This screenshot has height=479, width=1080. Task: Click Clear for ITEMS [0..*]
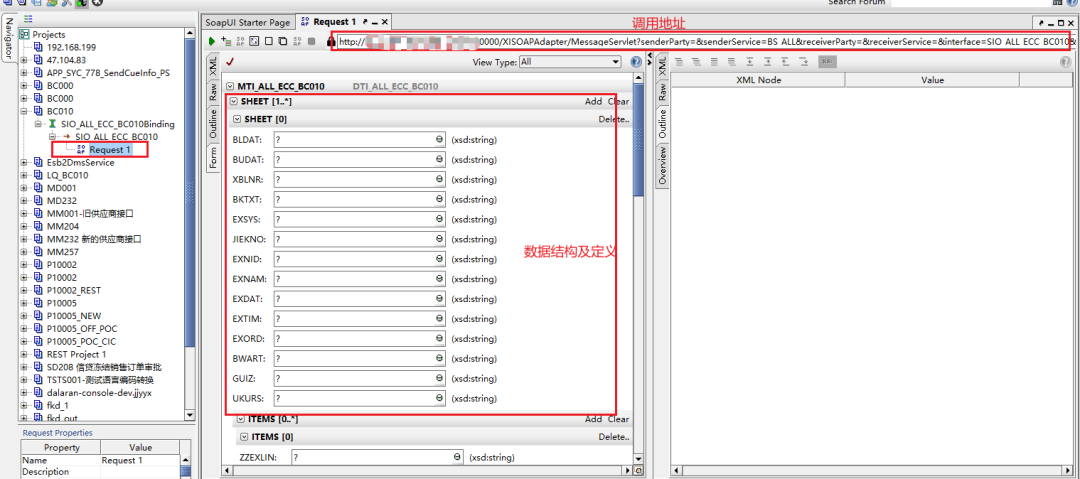pos(619,419)
